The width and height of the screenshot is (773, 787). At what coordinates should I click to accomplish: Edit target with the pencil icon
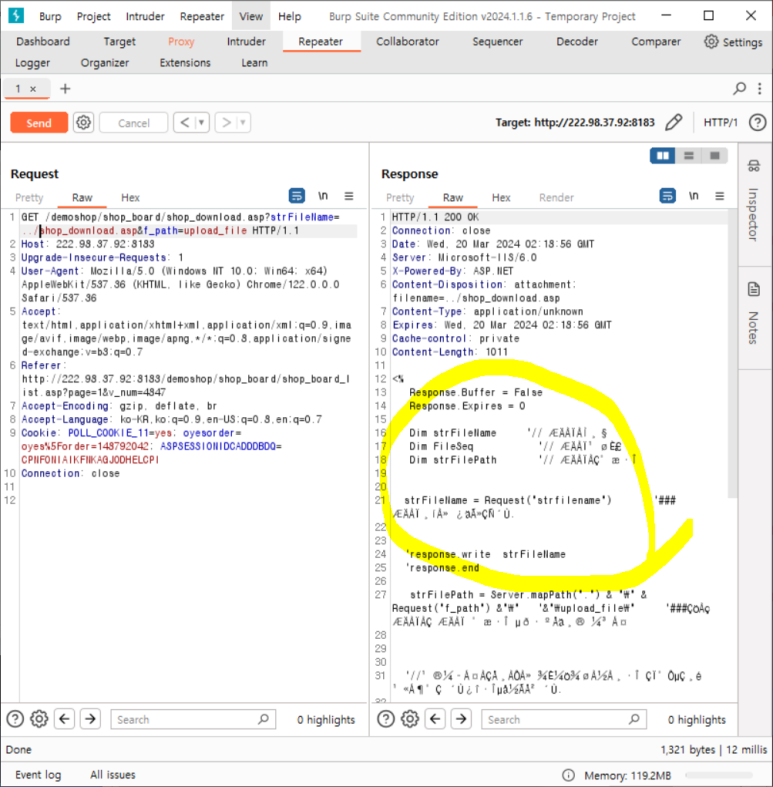pos(674,122)
